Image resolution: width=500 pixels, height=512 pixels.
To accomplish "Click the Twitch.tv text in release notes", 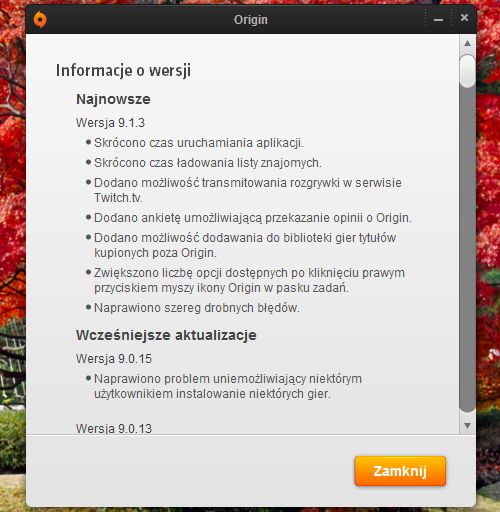I will point(118,198).
